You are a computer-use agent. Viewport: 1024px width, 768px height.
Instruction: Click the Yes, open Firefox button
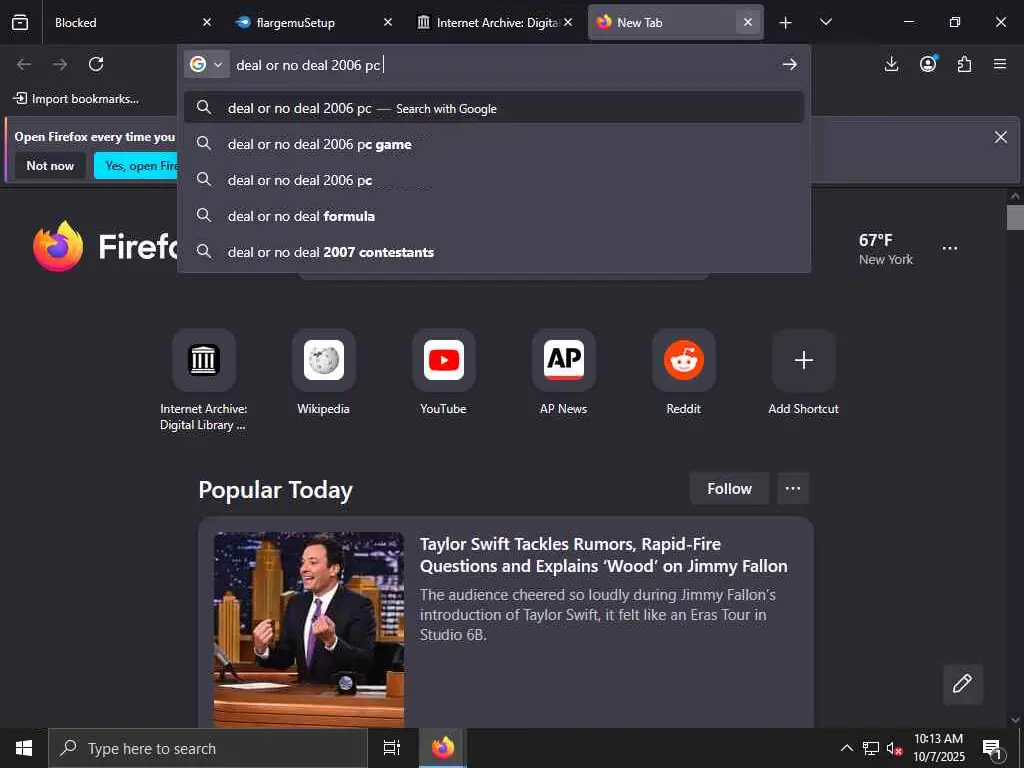click(x=137, y=166)
